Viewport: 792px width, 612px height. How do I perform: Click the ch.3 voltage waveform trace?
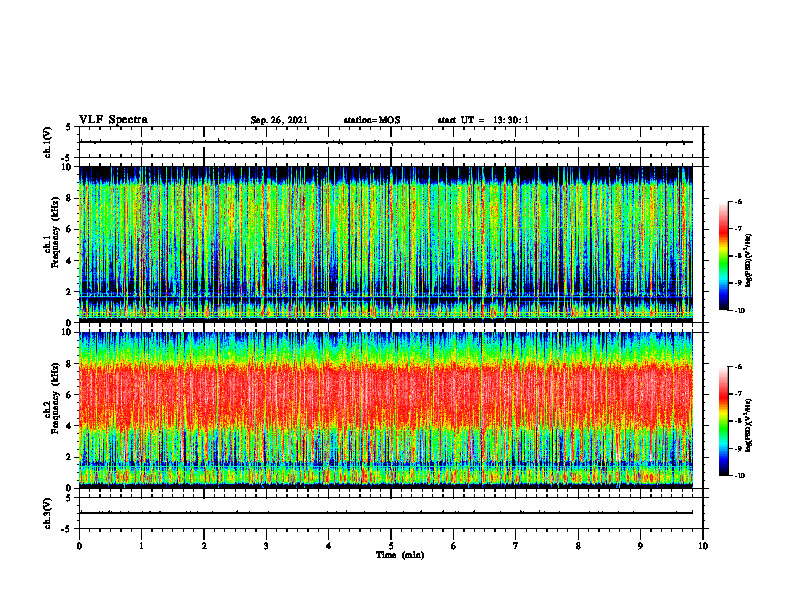(x=386, y=513)
